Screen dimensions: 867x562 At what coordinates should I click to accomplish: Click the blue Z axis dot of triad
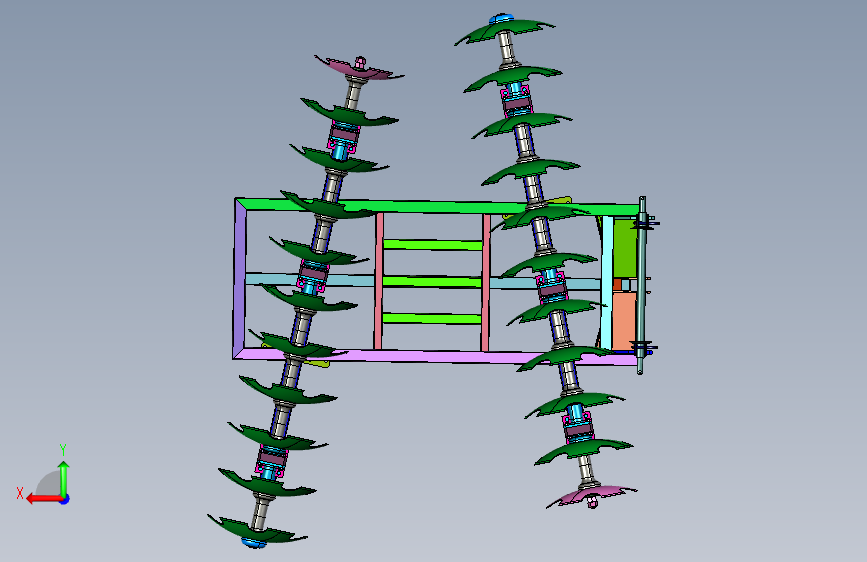coord(65,499)
